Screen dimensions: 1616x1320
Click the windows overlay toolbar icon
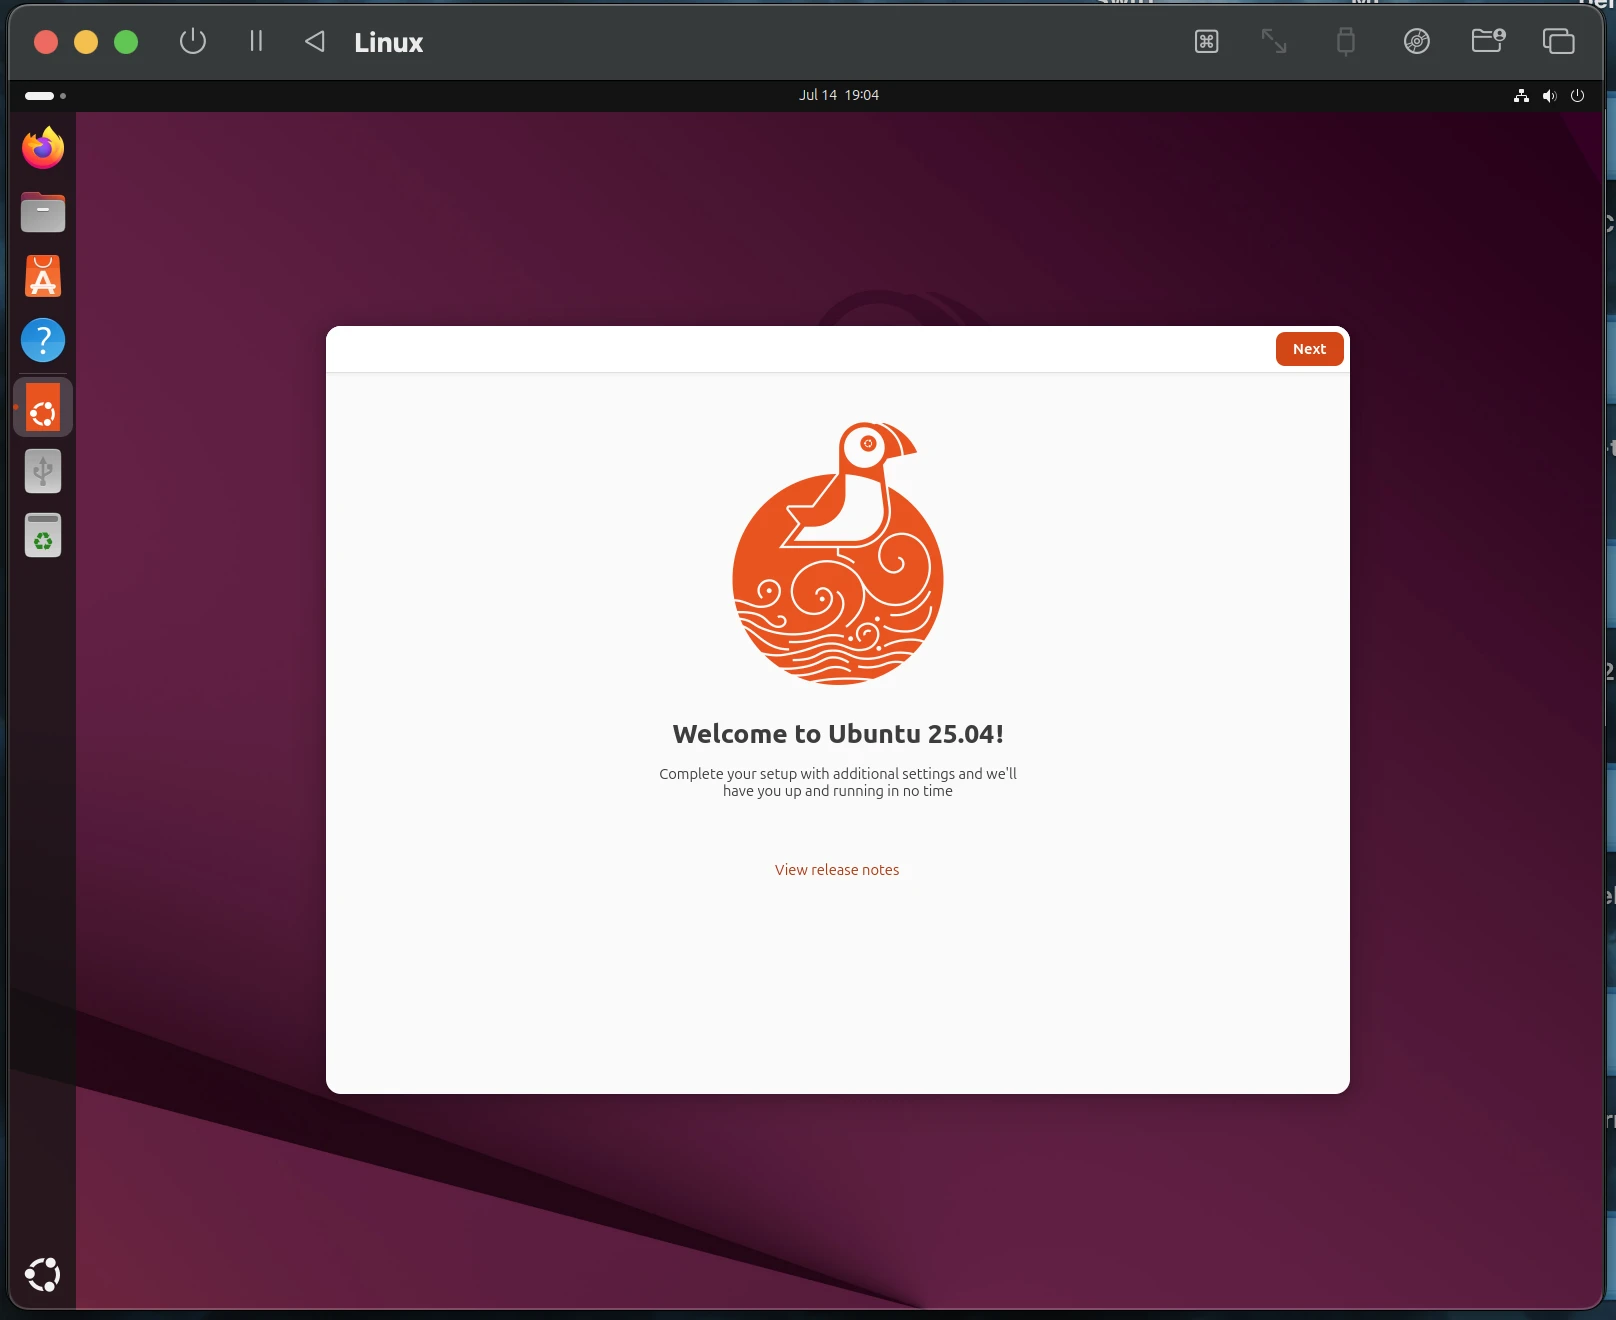click(x=1558, y=41)
